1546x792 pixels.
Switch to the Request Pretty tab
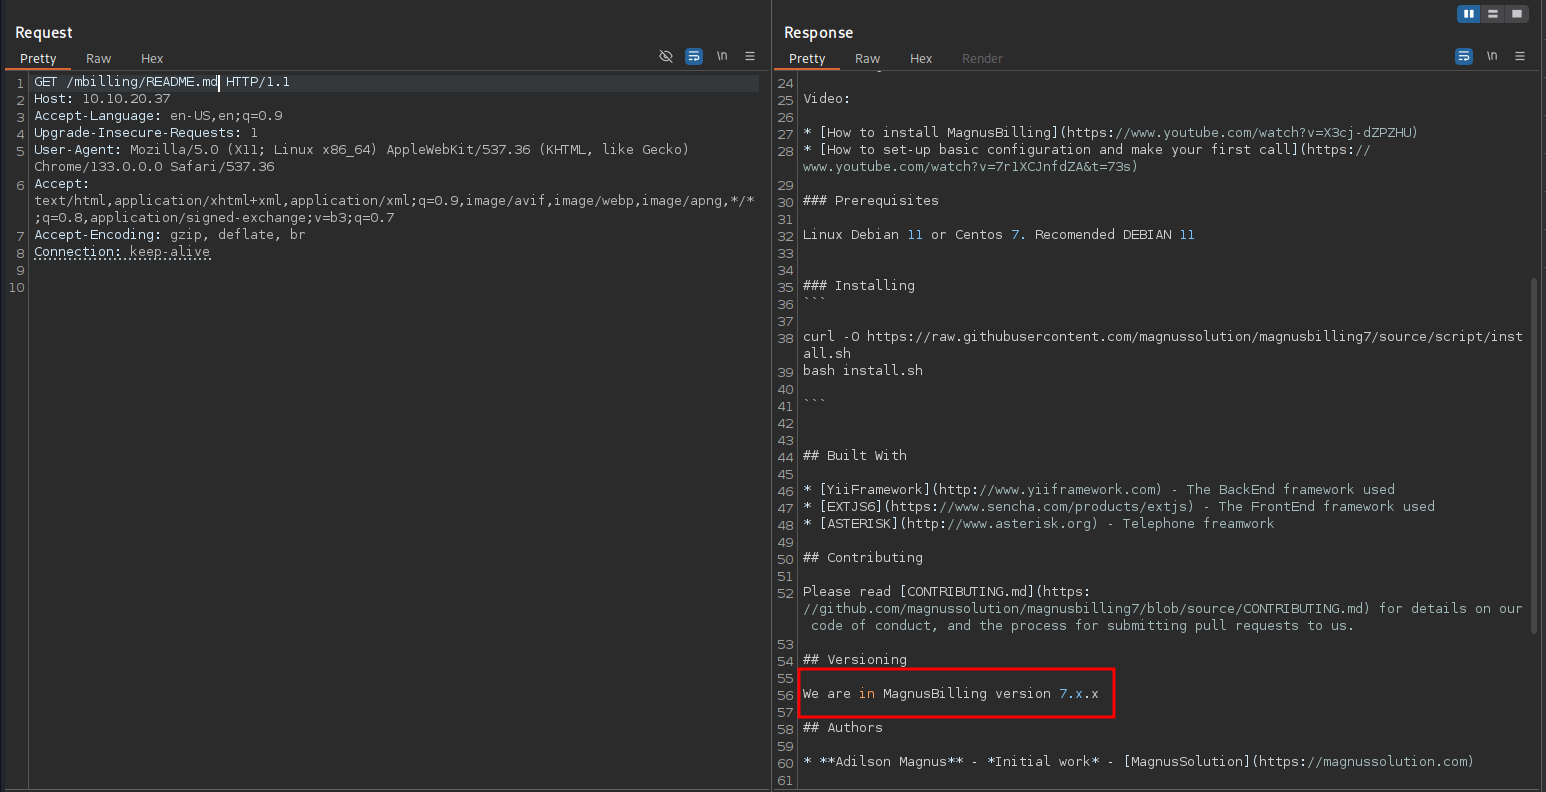[x=38, y=59]
